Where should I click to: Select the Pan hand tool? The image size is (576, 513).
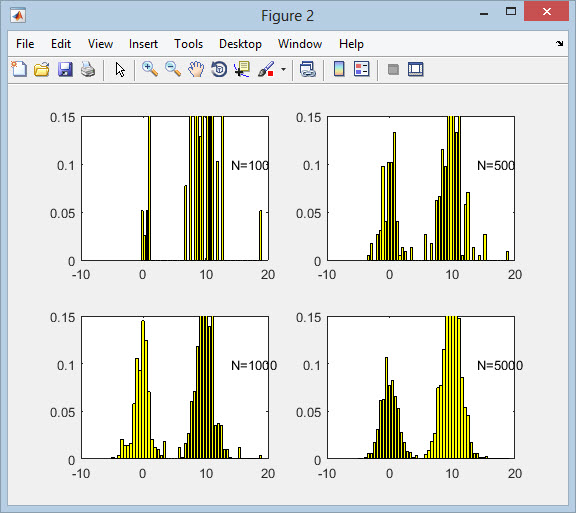tap(196, 69)
